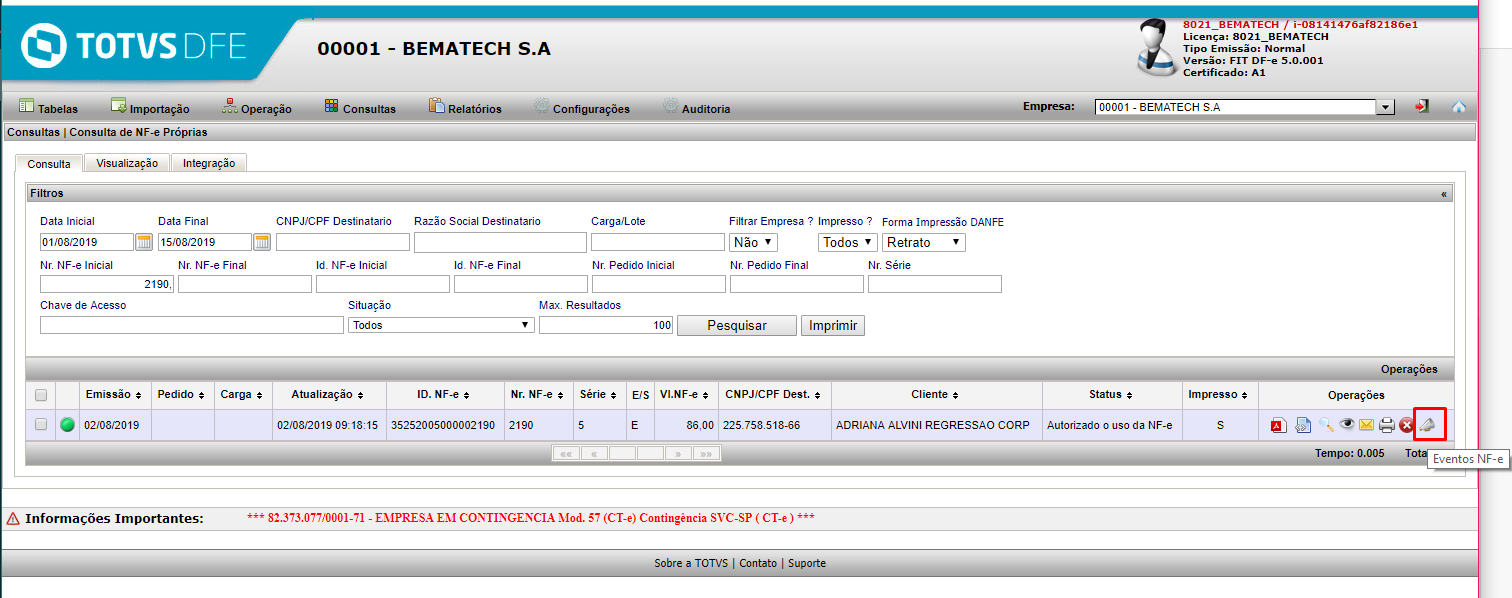Switch to Visualização tab
Viewport: 1512px width, 598px height.
(127, 163)
